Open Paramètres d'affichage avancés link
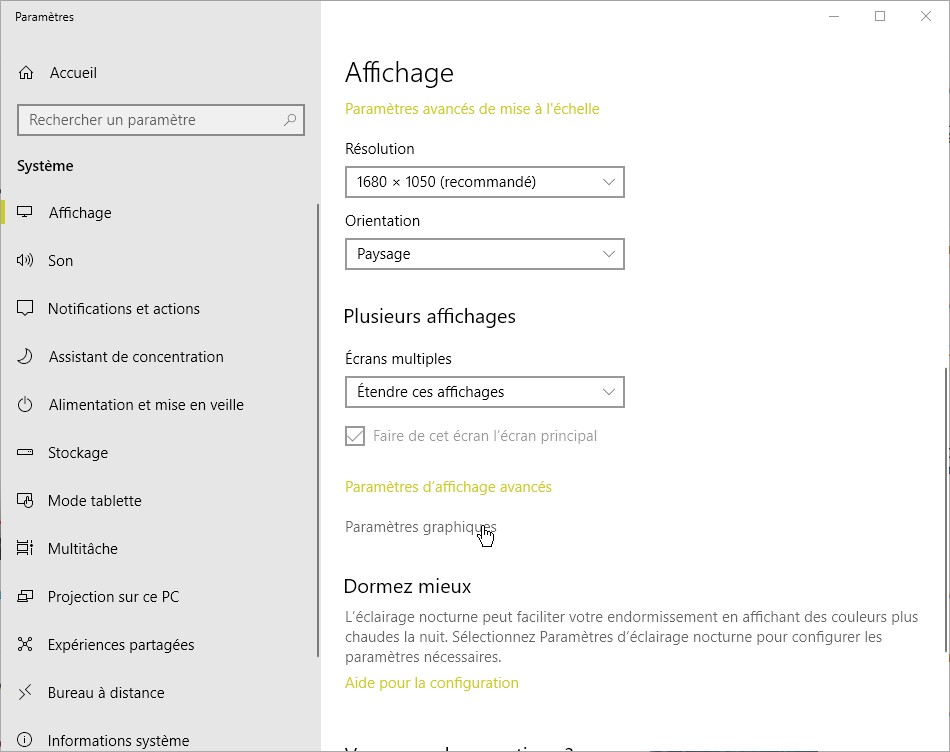950x752 pixels. point(448,487)
